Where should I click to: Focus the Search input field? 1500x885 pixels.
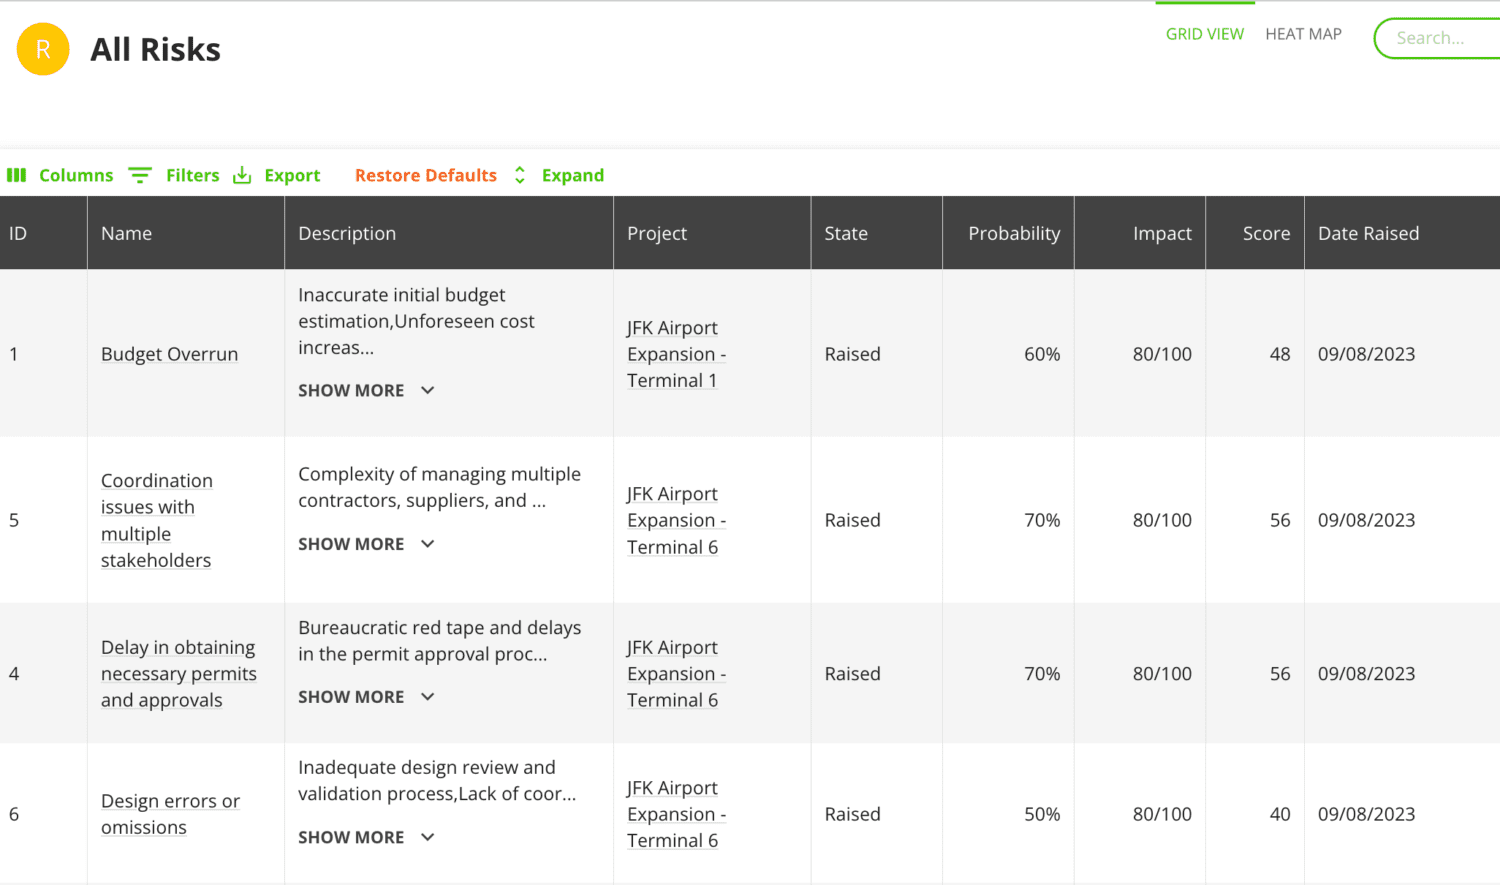[1438, 38]
